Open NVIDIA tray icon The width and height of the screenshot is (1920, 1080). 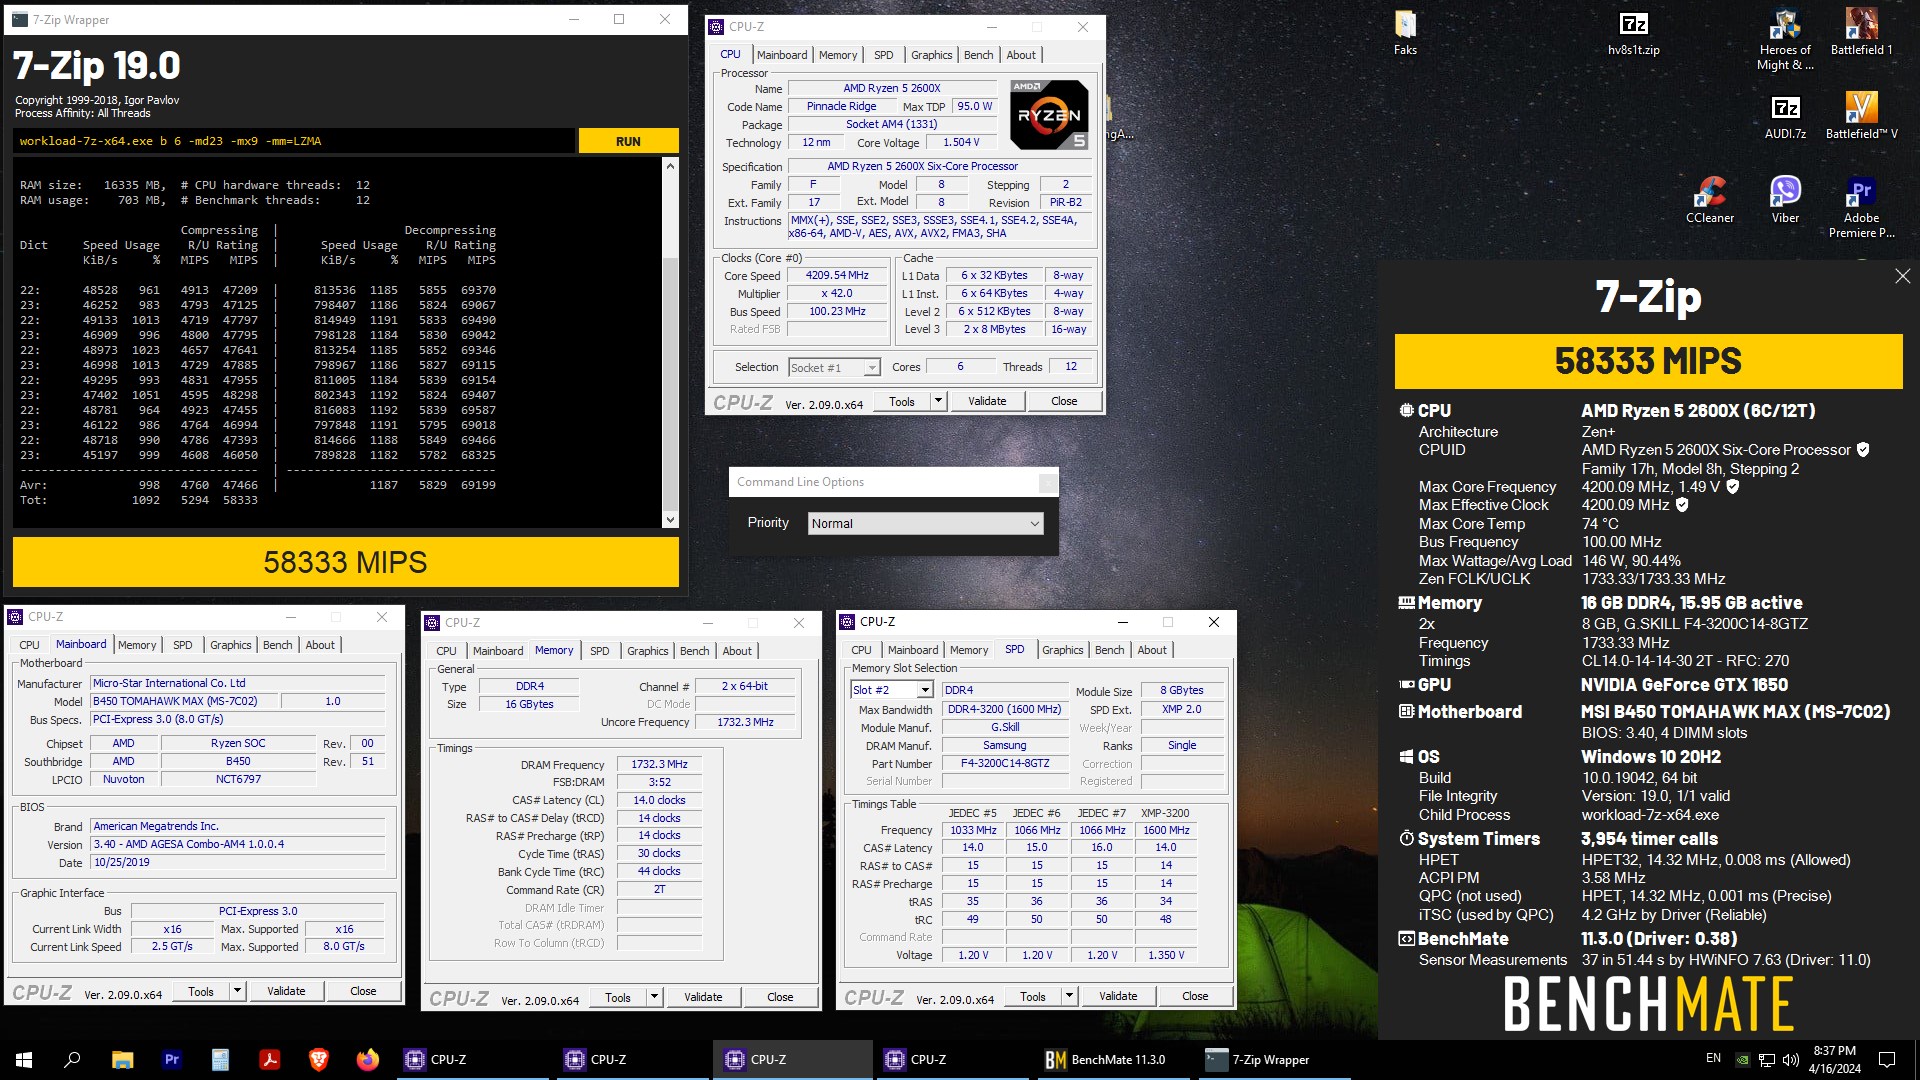[x=1742, y=1059]
